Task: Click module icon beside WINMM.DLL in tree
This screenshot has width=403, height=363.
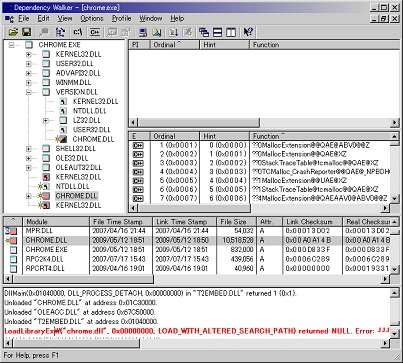Action: (46, 82)
